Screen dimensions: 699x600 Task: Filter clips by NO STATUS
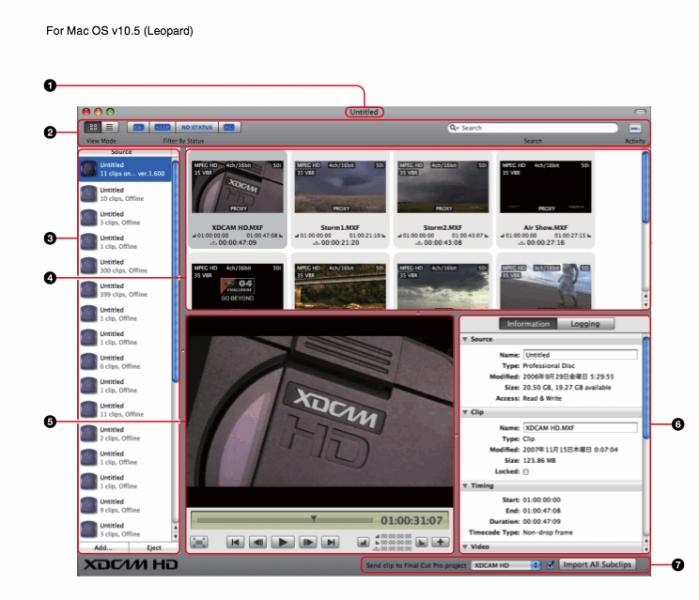[x=197, y=127]
